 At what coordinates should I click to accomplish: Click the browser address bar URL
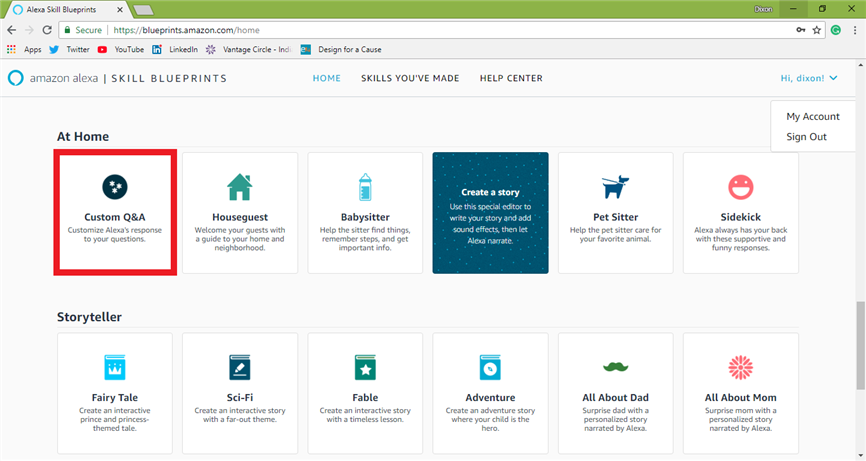coord(400,30)
